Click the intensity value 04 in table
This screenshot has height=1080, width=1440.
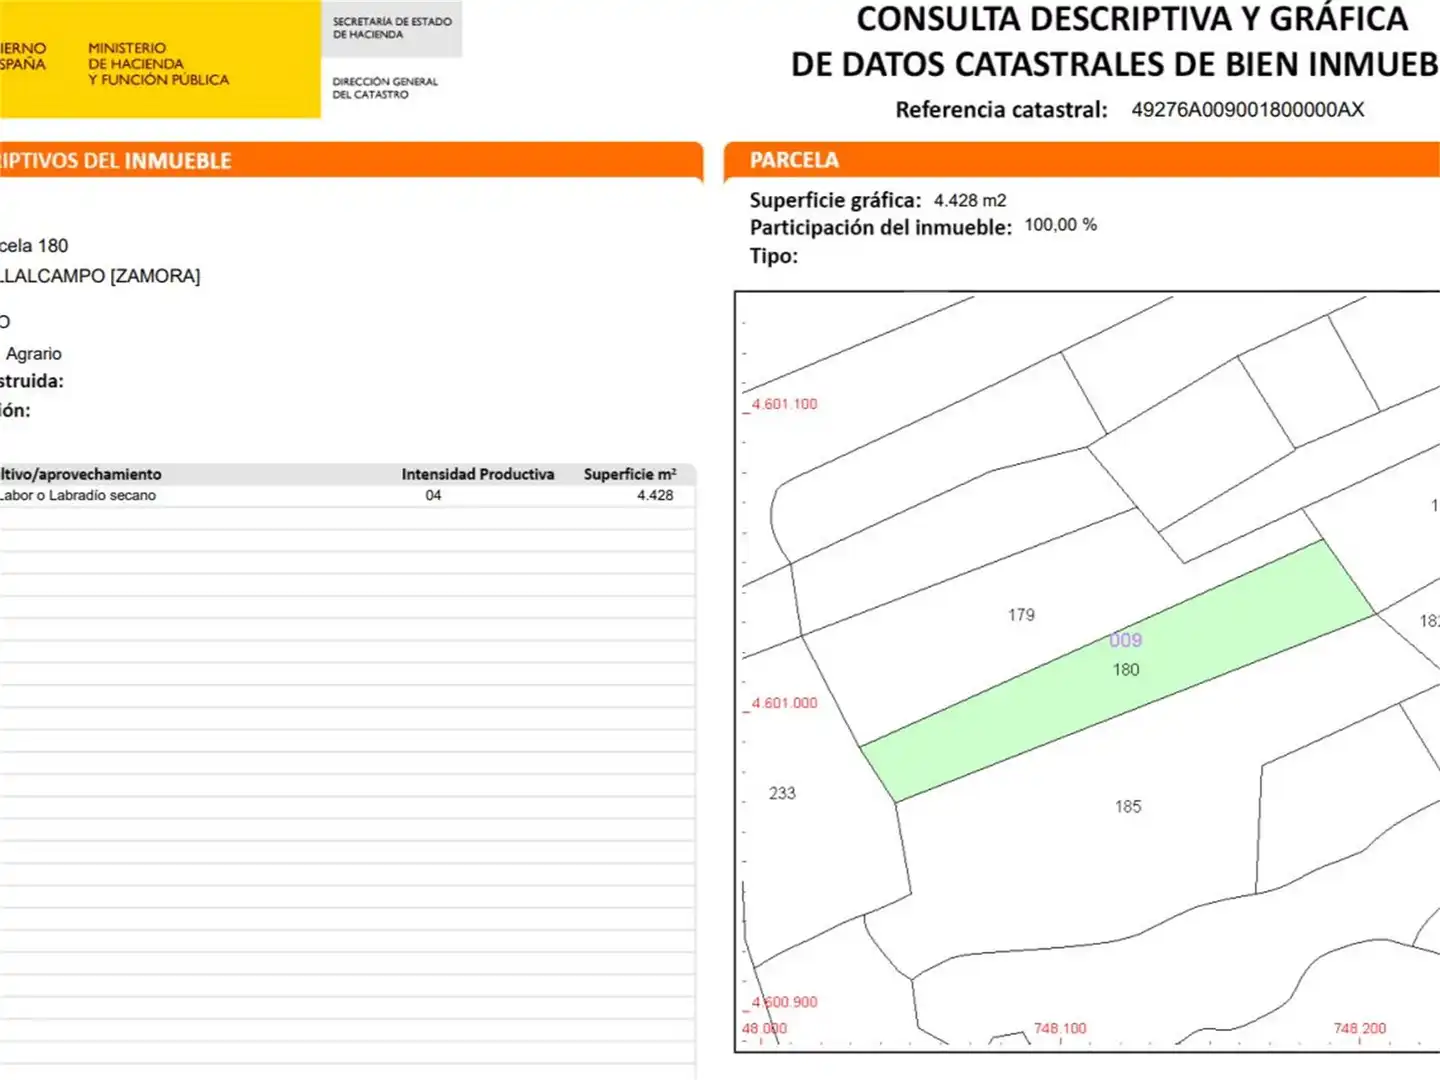pyautogui.click(x=433, y=495)
